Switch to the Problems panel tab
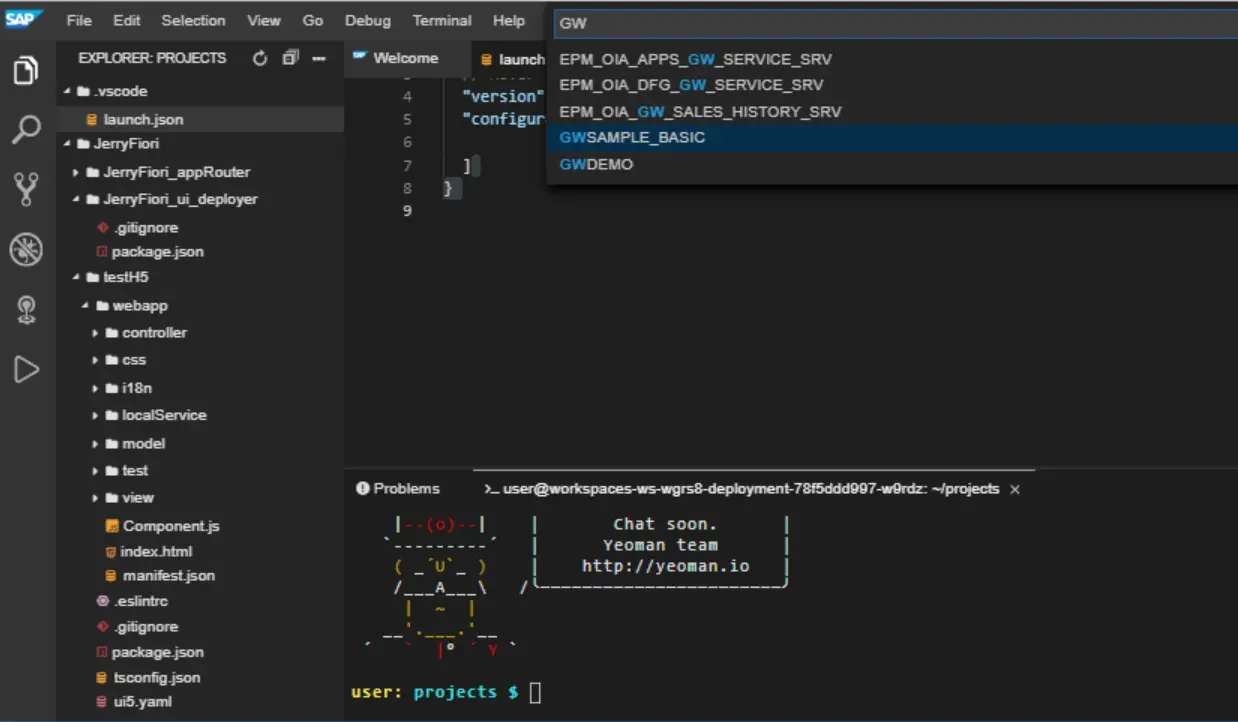Image resolution: width=1238 pixels, height=722 pixels. [405, 489]
